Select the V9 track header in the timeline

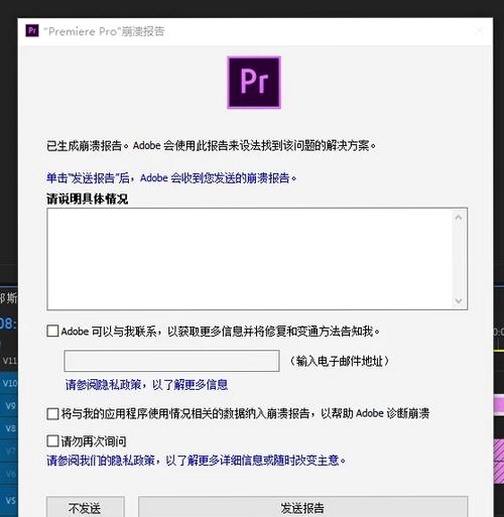tap(9, 406)
